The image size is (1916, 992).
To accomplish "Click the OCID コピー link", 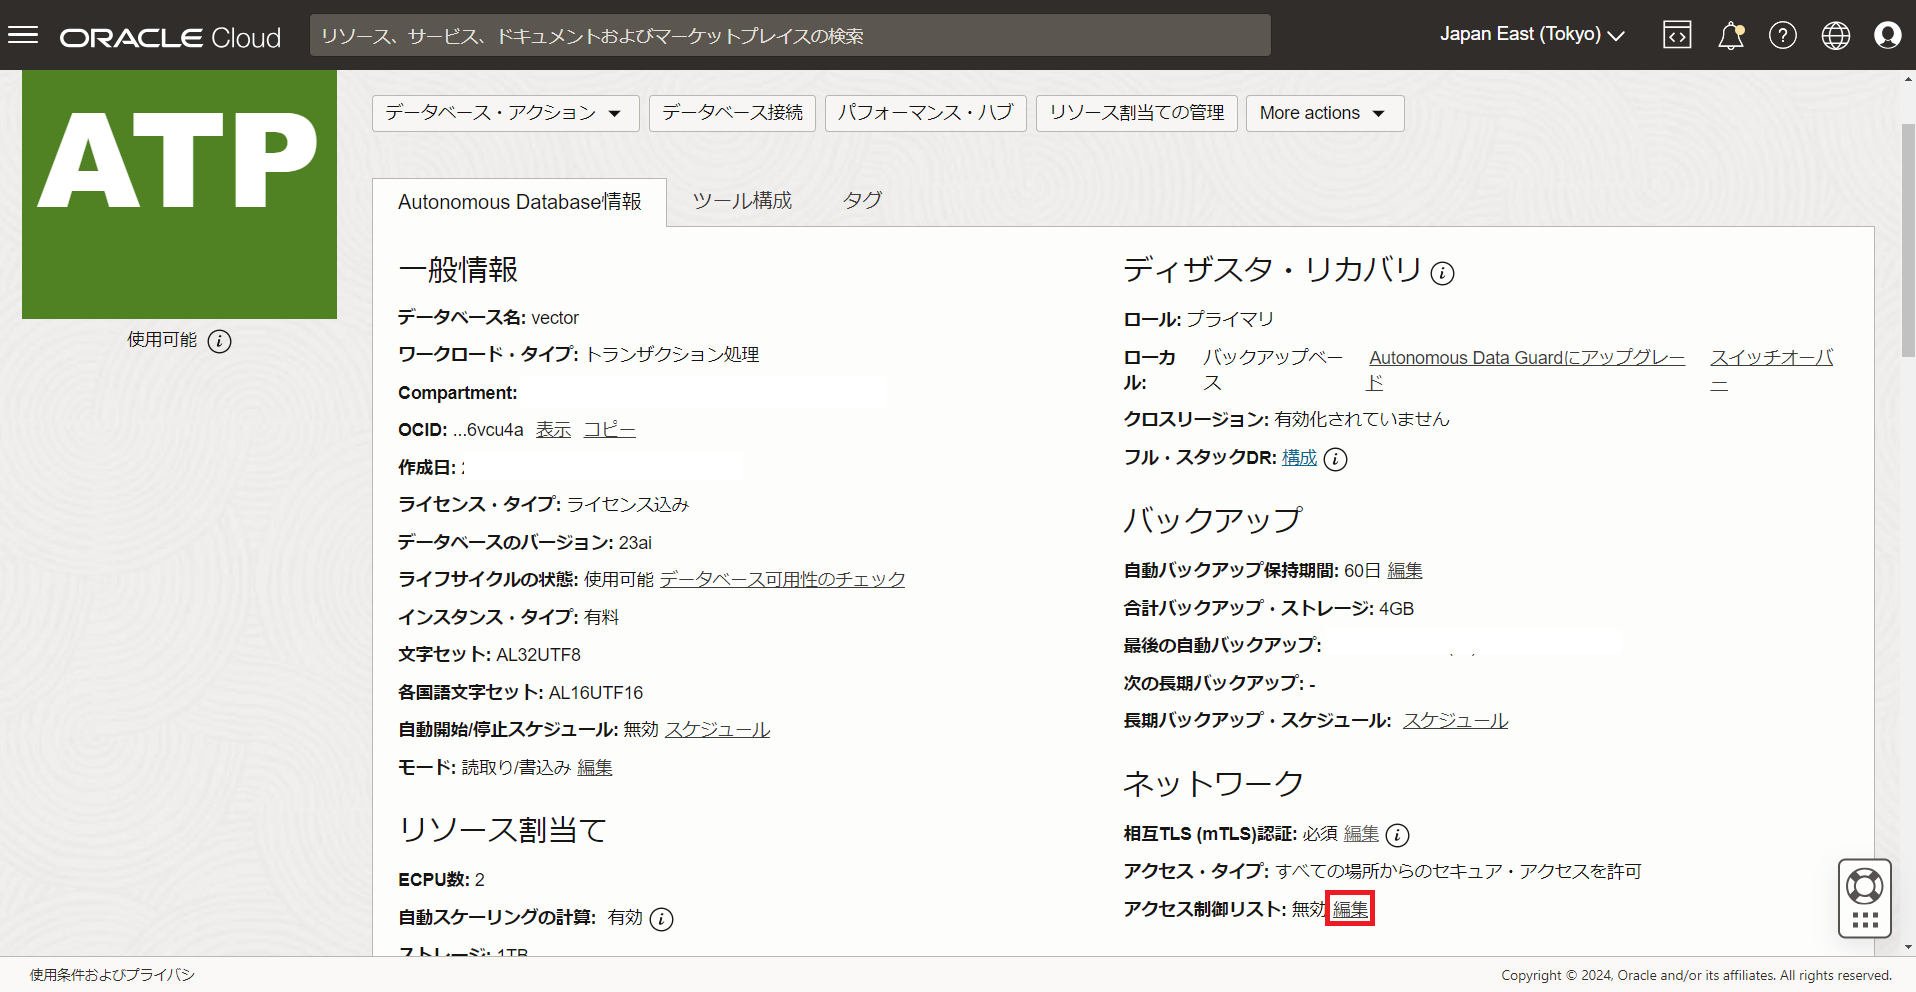I will click(x=609, y=430).
